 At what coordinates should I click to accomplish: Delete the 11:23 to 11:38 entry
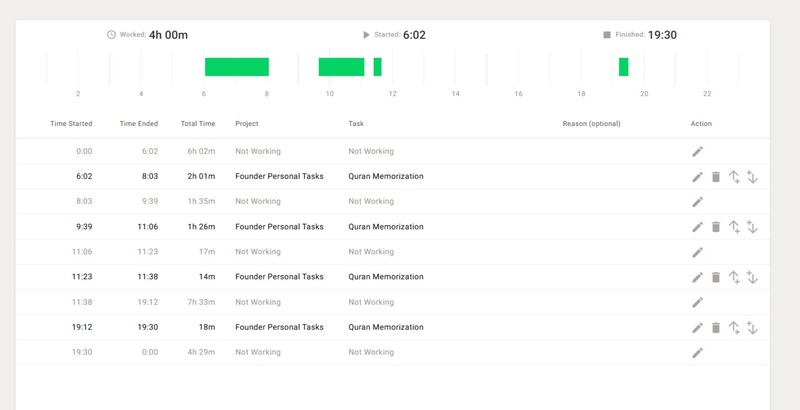click(x=716, y=277)
